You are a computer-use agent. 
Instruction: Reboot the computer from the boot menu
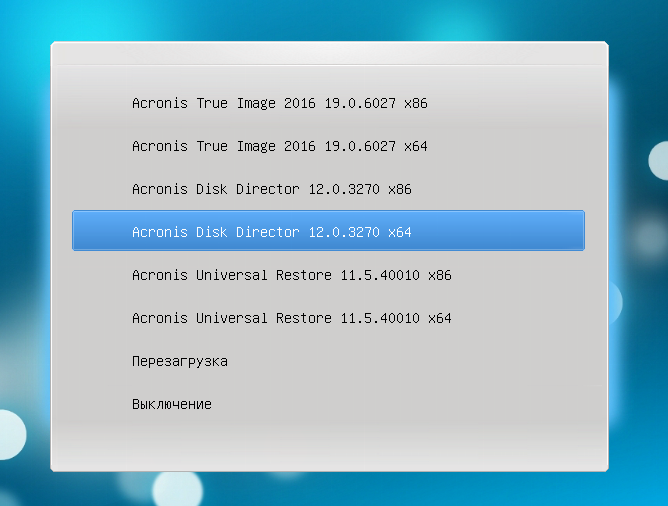(x=180, y=361)
